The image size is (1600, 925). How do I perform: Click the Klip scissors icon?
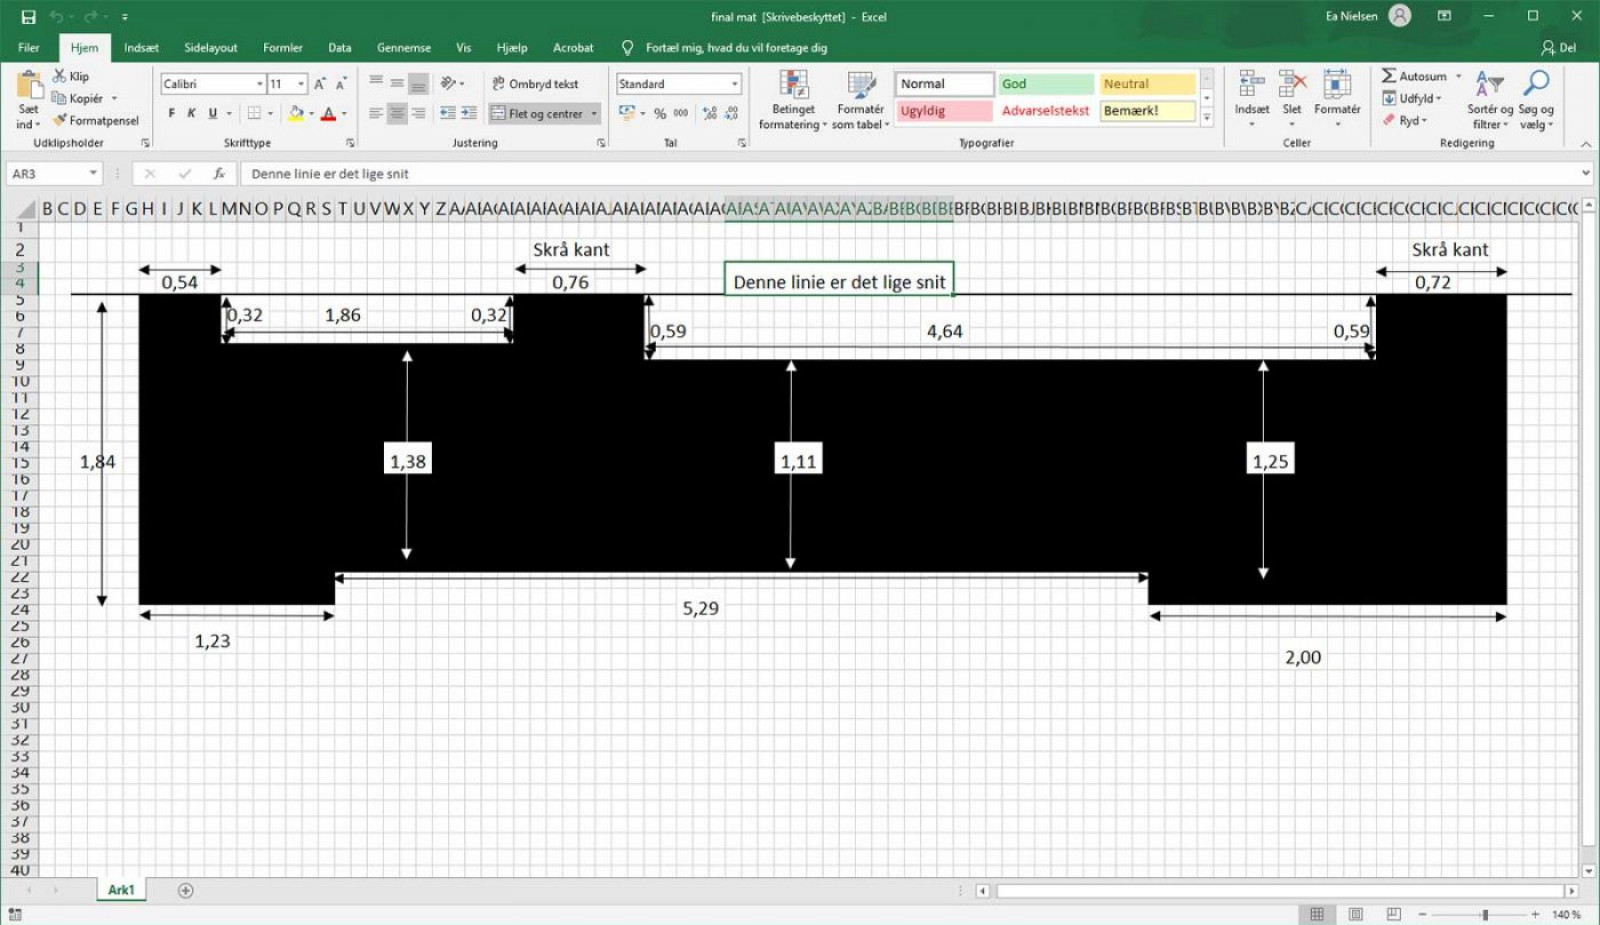[60, 76]
